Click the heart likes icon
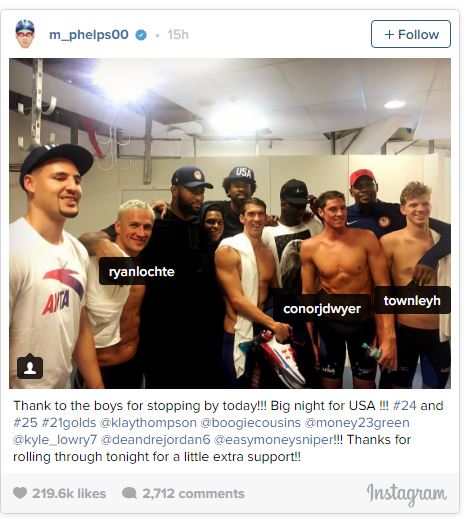Viewport: 465px width, 518px height. click(20, 493)
